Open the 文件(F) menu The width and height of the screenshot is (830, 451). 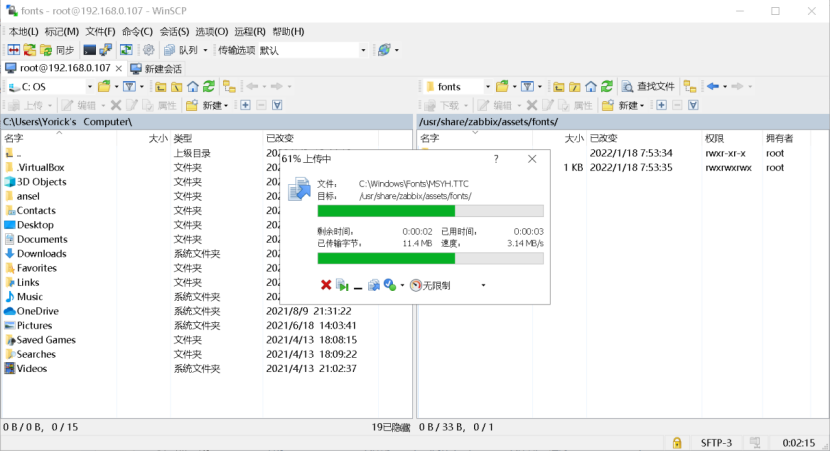[x=100, y=32]
